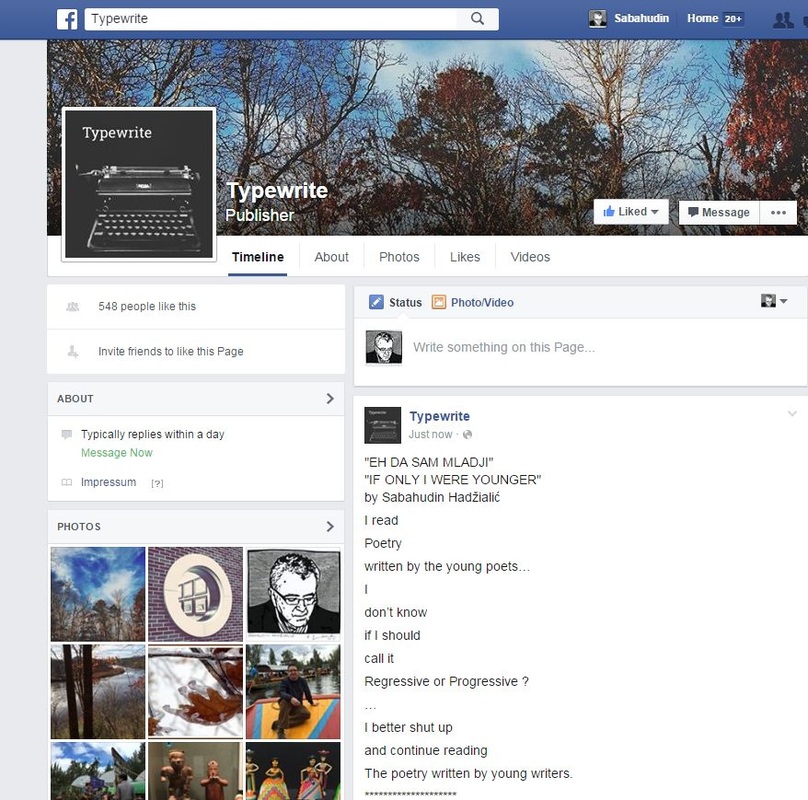Open the colorful dolls photo thumbnail
The width and height of the screenshot is (808, 800).
pyautogui.click(x=293, y=771)
